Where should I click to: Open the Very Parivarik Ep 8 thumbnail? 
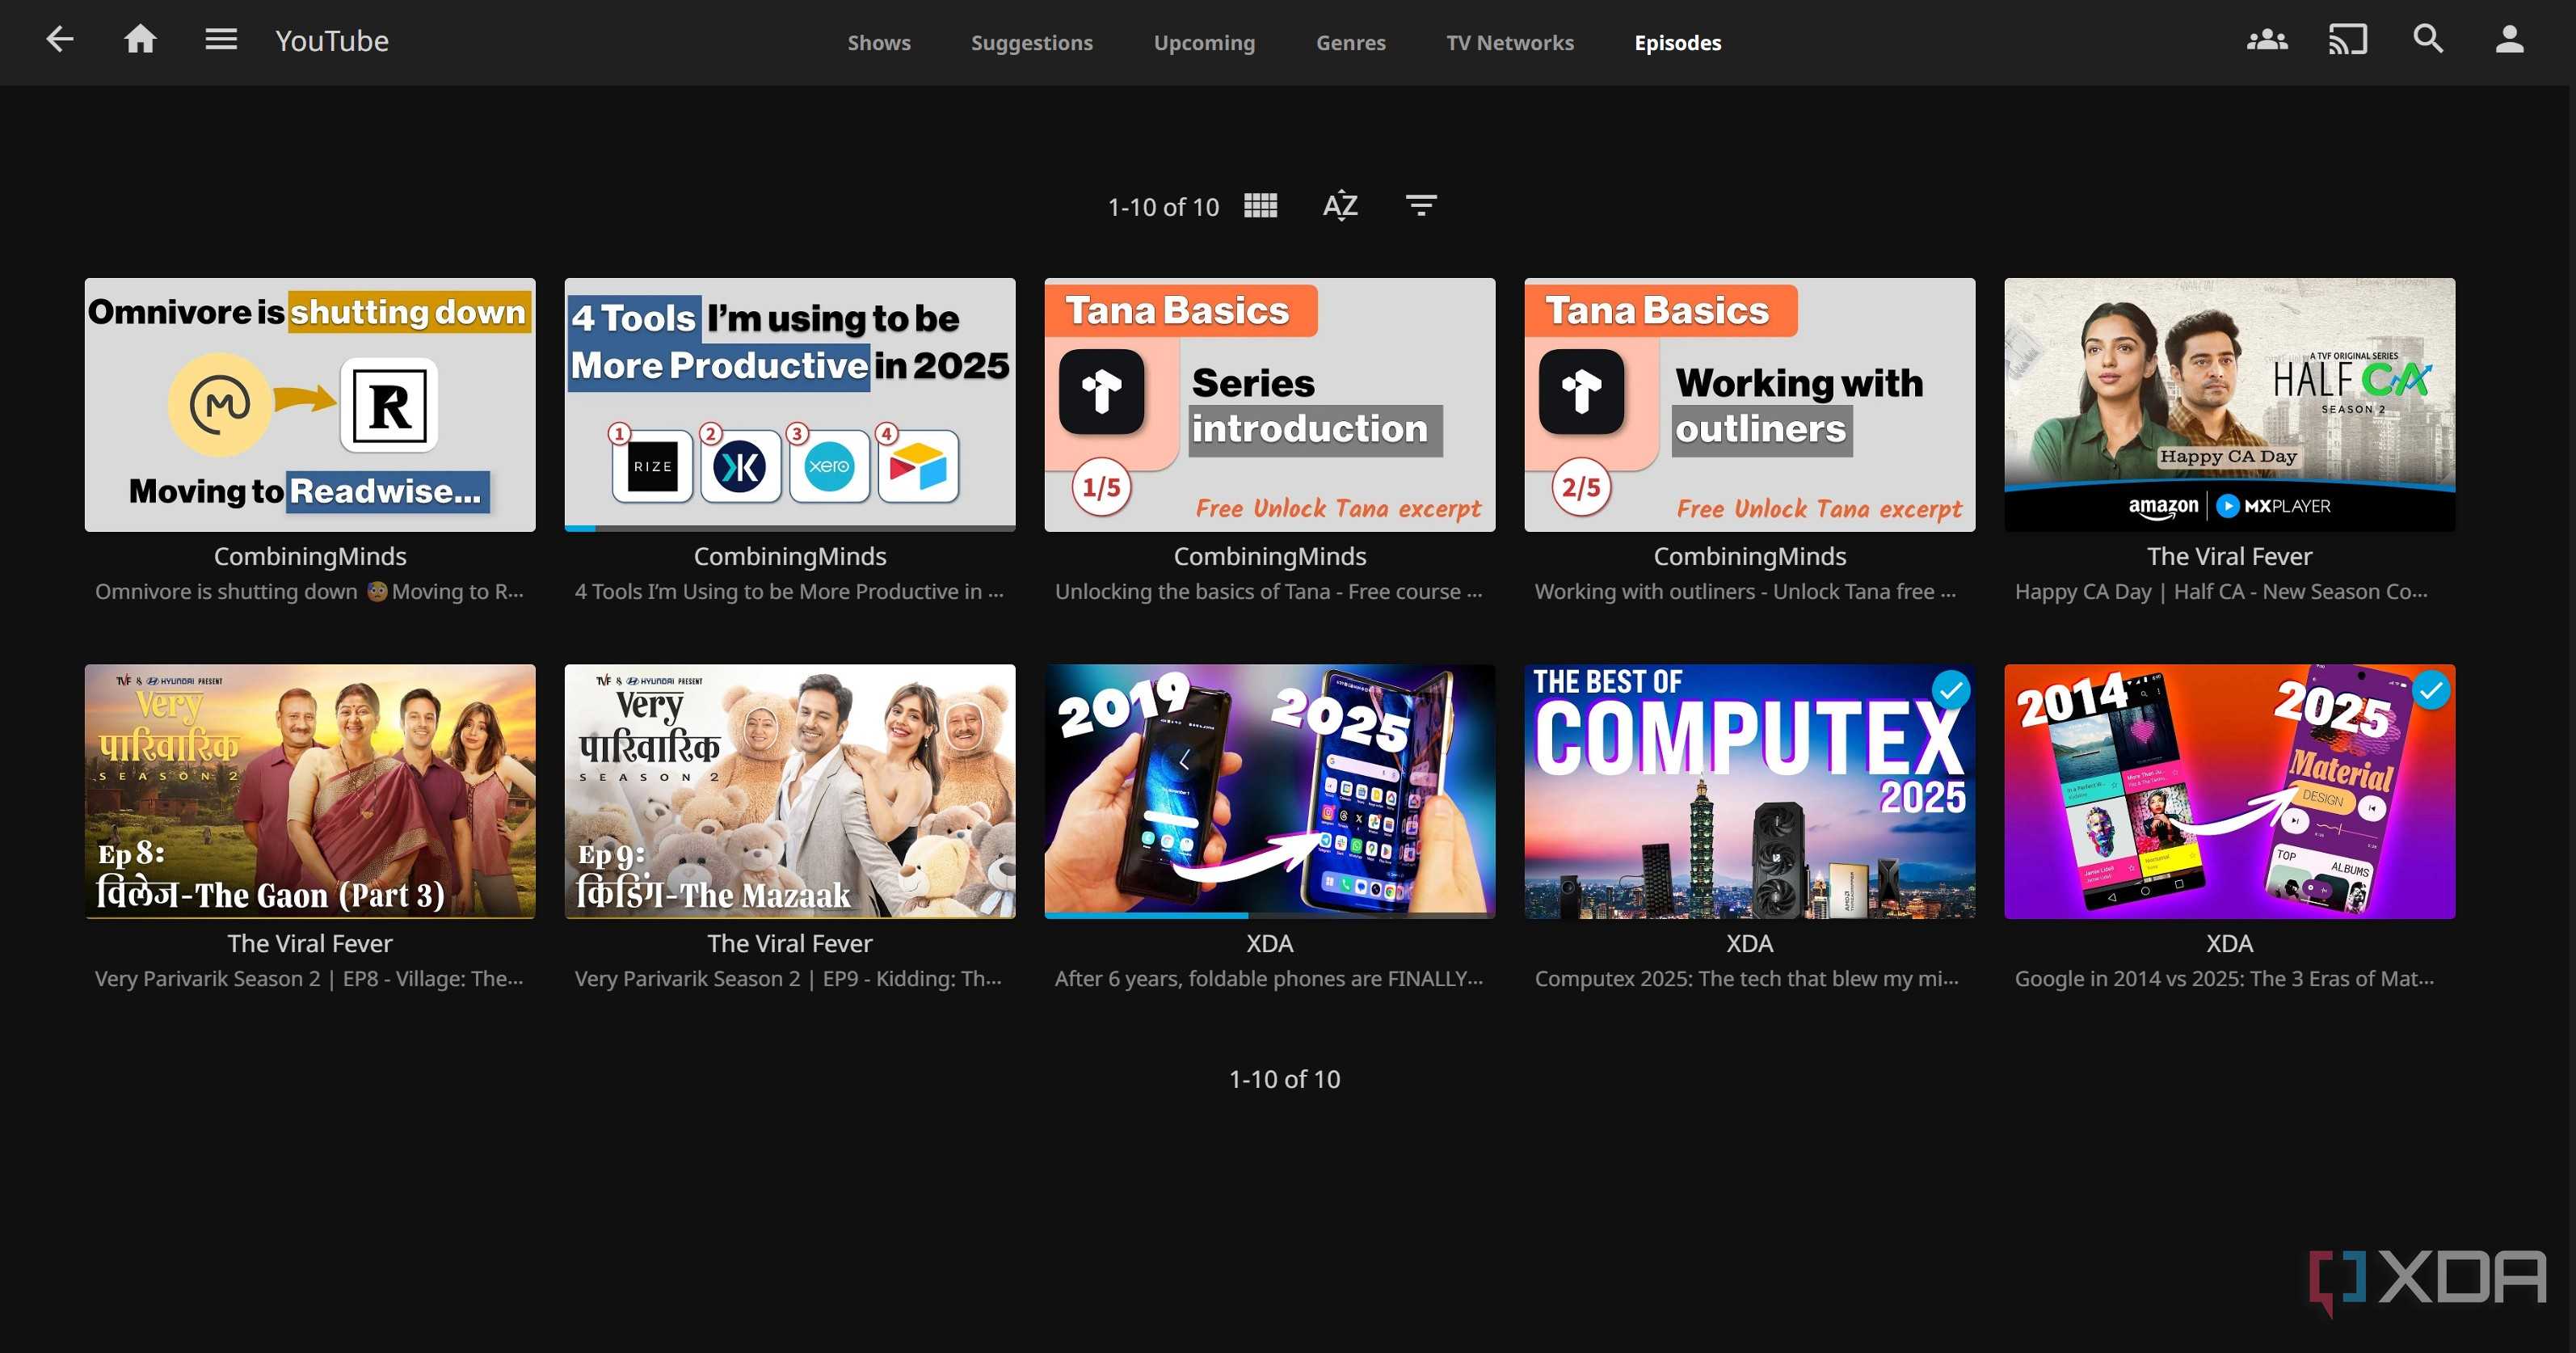(x=310, y=792)
